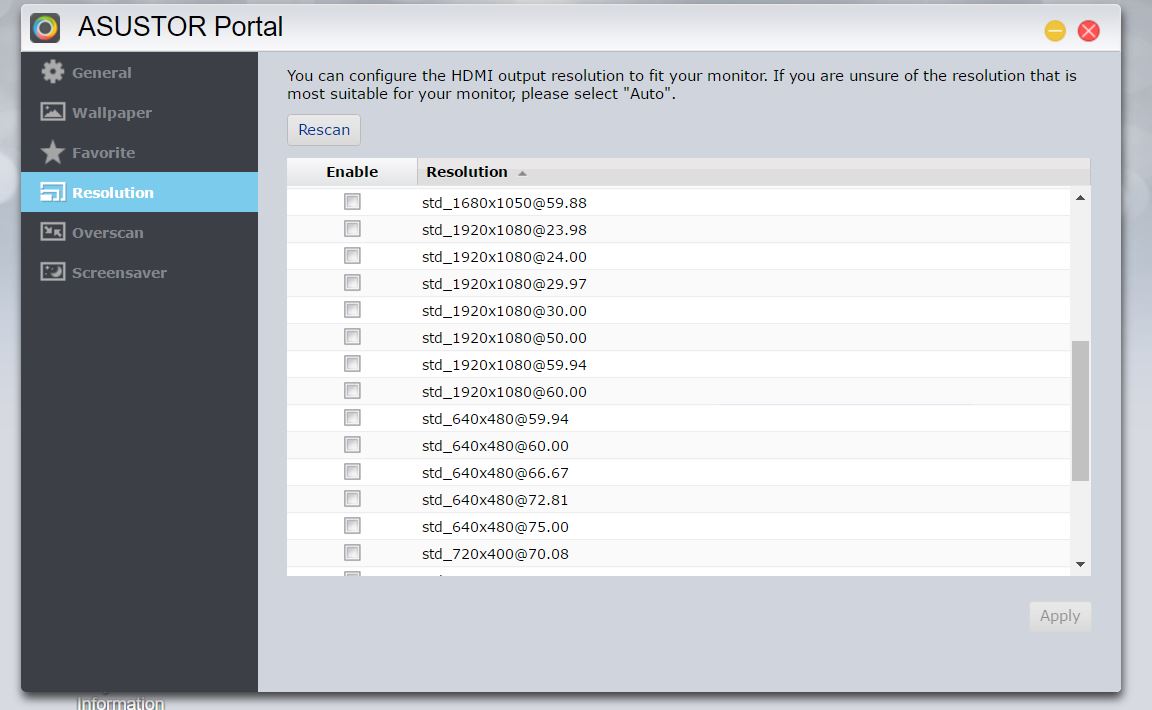Image resolution: width=1152 pixels, height=710 pixels.
Task: Check the std_640x480@72.81 box
Action: 353,498
